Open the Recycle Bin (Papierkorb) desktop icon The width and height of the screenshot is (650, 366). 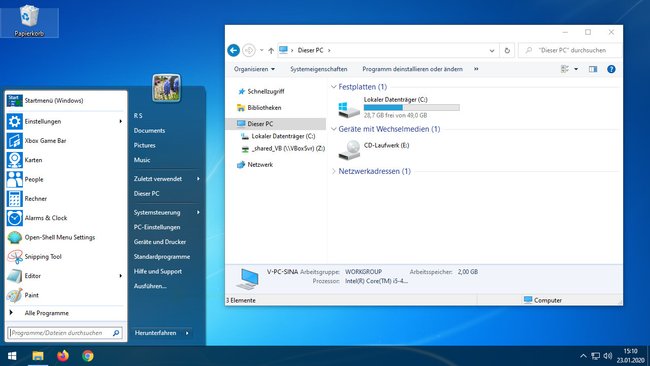(x=29, y=22)
